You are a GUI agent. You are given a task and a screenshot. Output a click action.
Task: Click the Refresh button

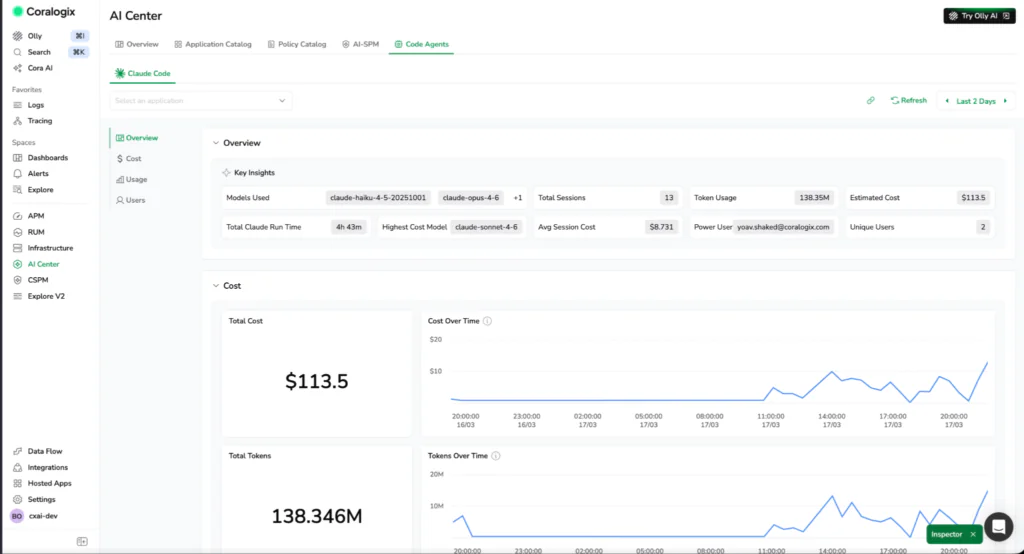(908, 101)
